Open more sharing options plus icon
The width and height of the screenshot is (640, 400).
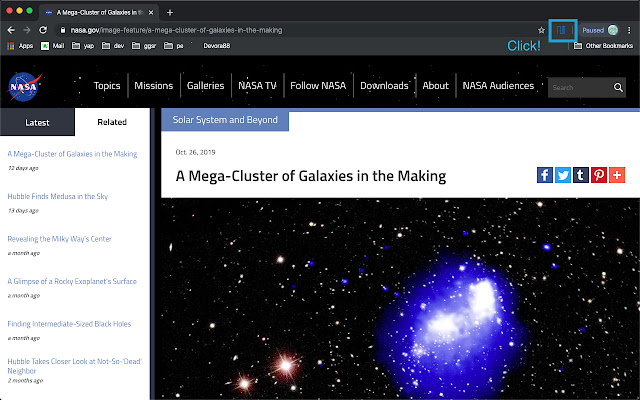coord(617,175)
